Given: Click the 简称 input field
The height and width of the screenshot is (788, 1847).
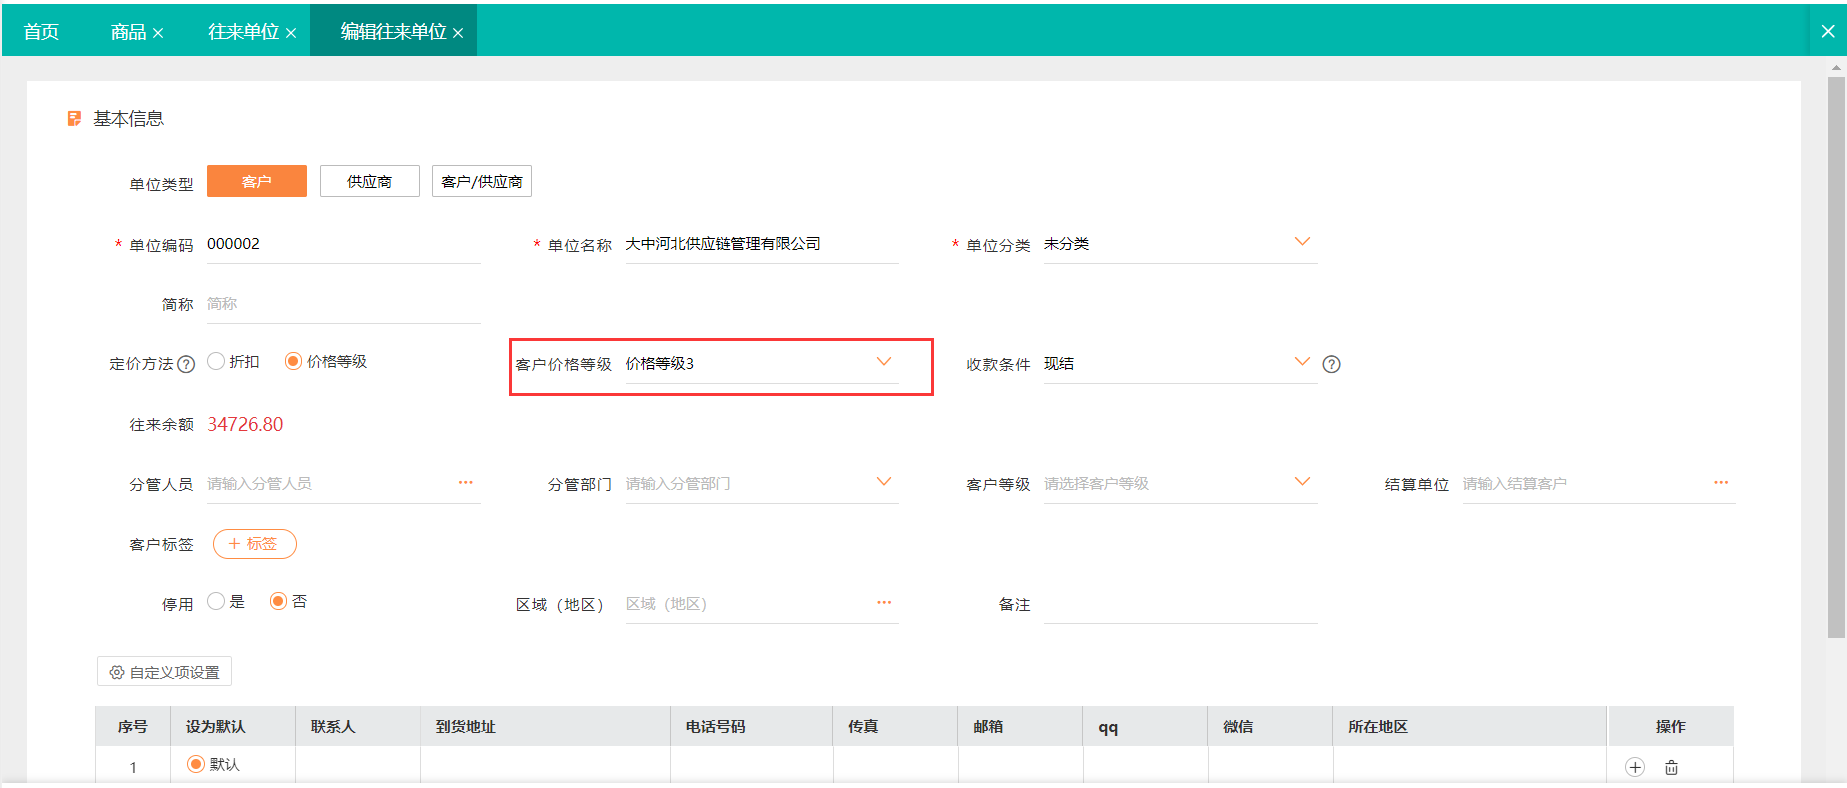Looking at the screenshot, I should (x=344, y=304).
